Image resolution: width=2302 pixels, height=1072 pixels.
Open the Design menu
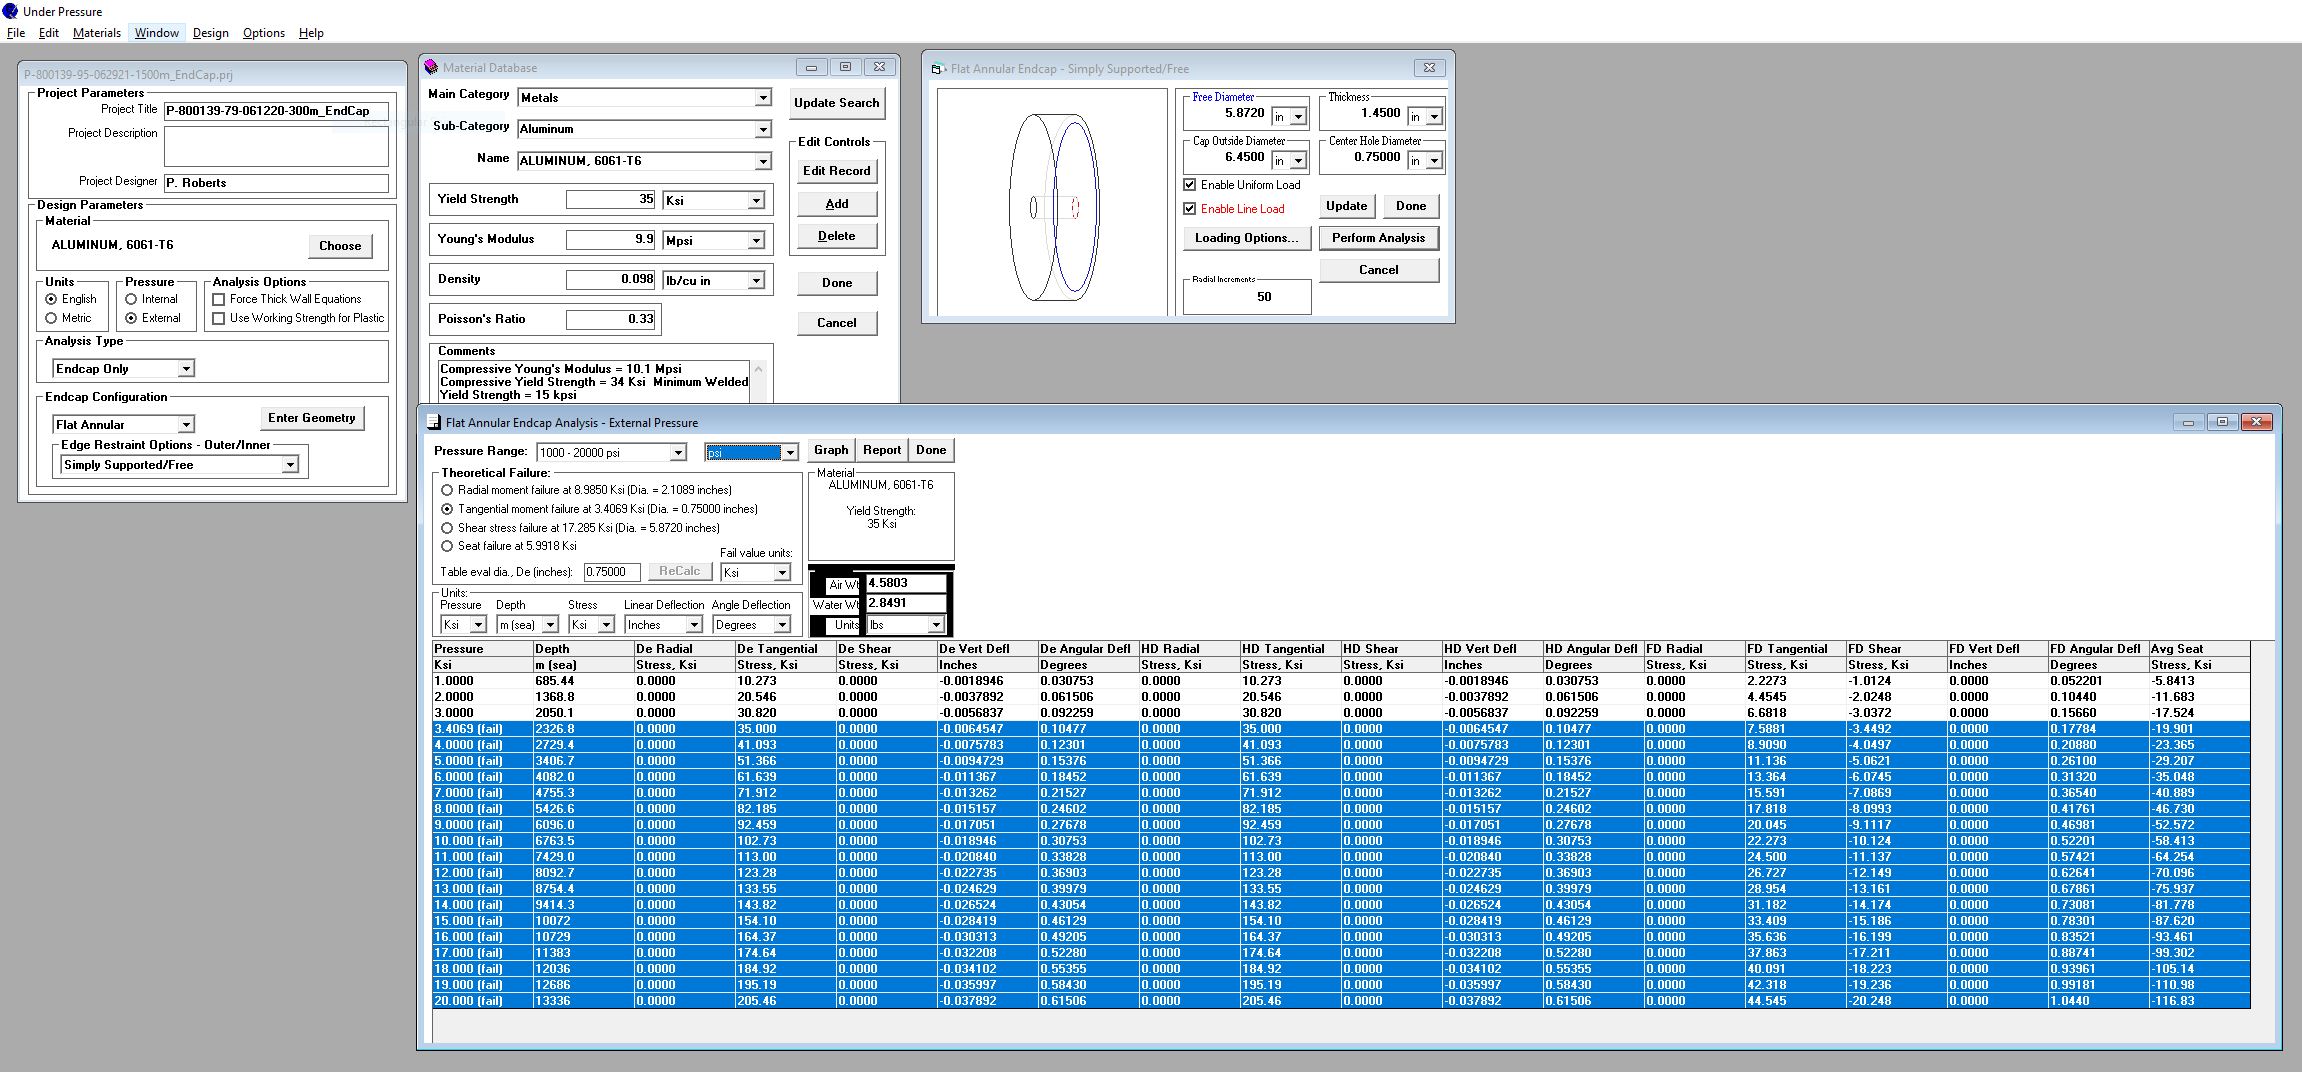click(x=211, y=33)
